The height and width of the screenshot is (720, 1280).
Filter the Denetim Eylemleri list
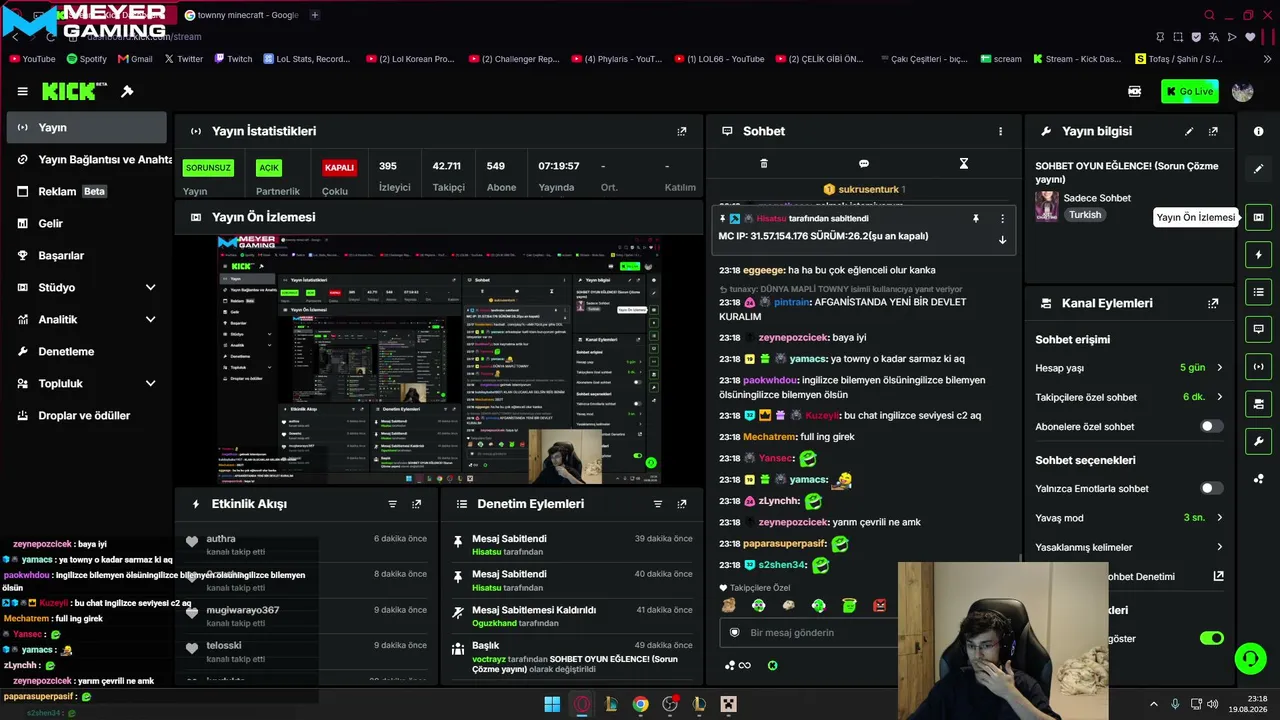[x=657, y=504]
